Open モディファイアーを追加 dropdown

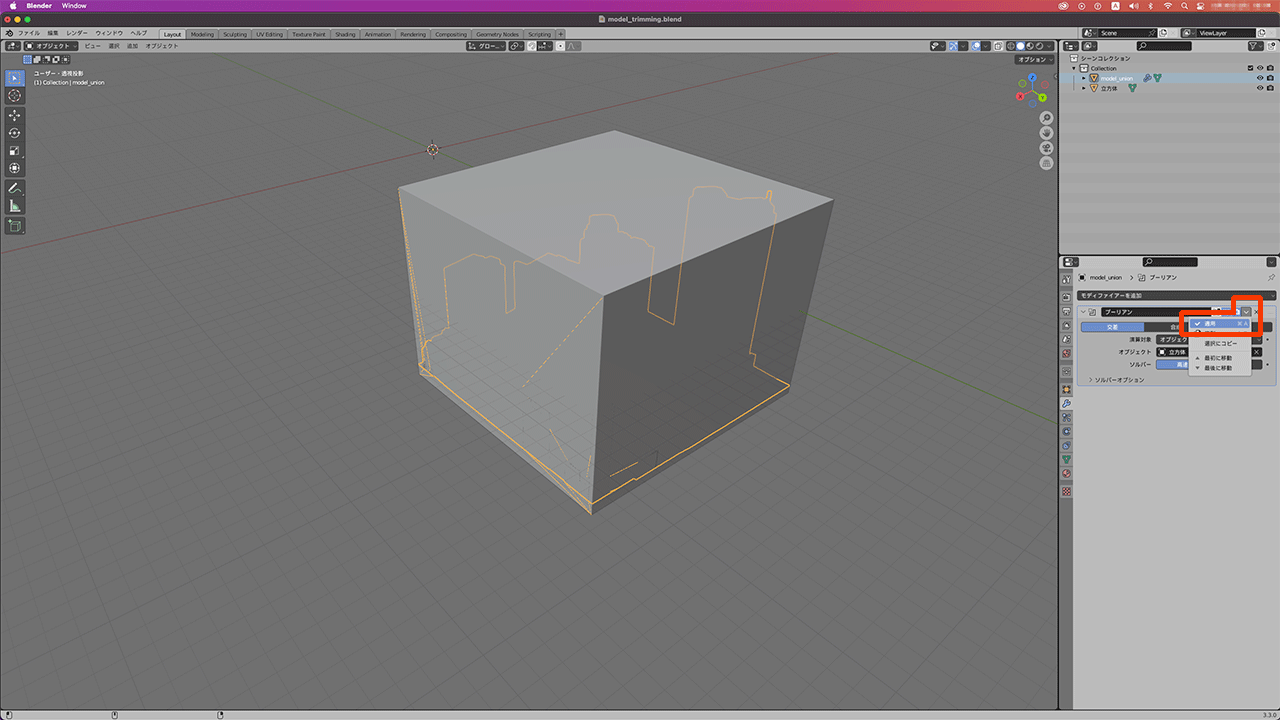tap(1177, 296)
